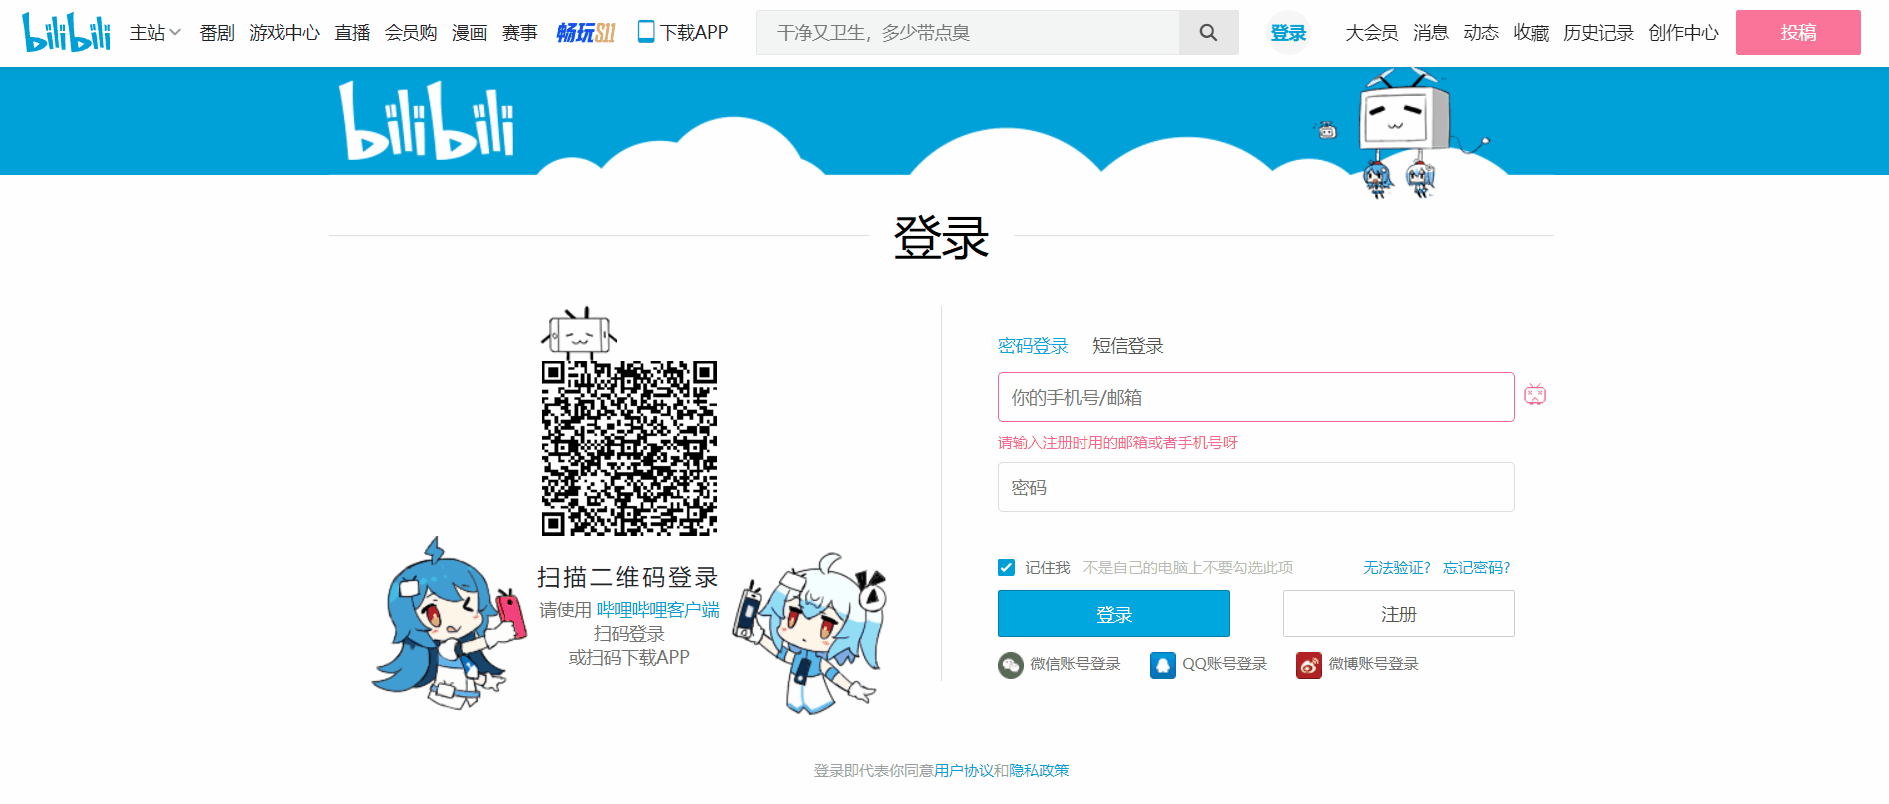Screen dimensions: 1889x804
Task: Click the blue-haired girl with red phone
Action: pos(449,624)
